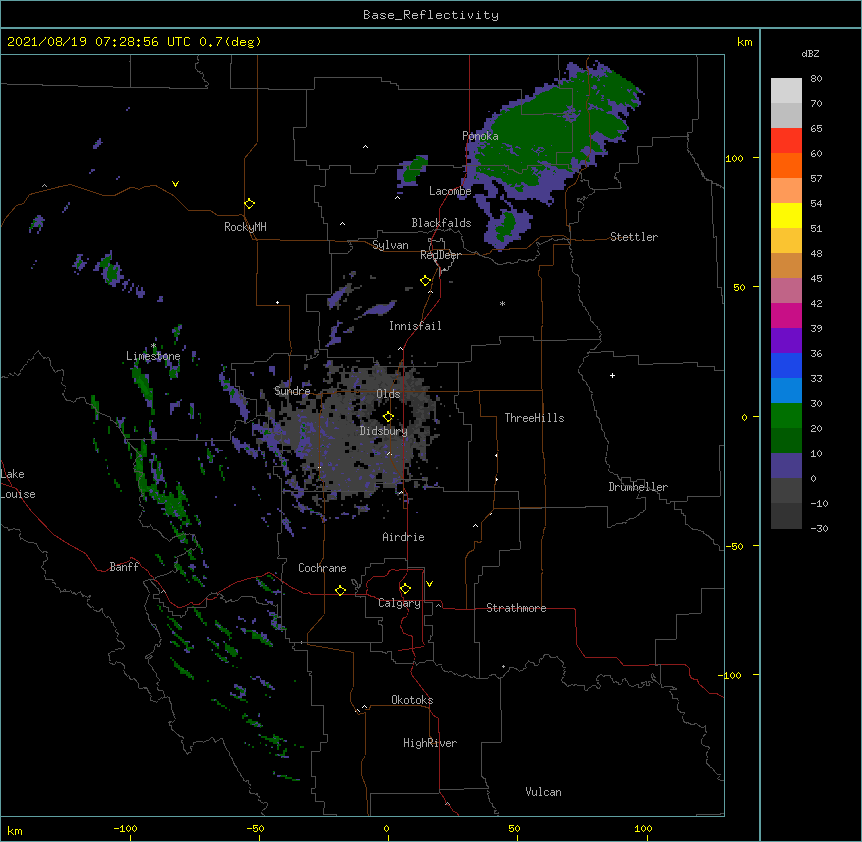
Task: Click the Sylvan label on the map
Action: pyautogui.click(x=390, y=245)
